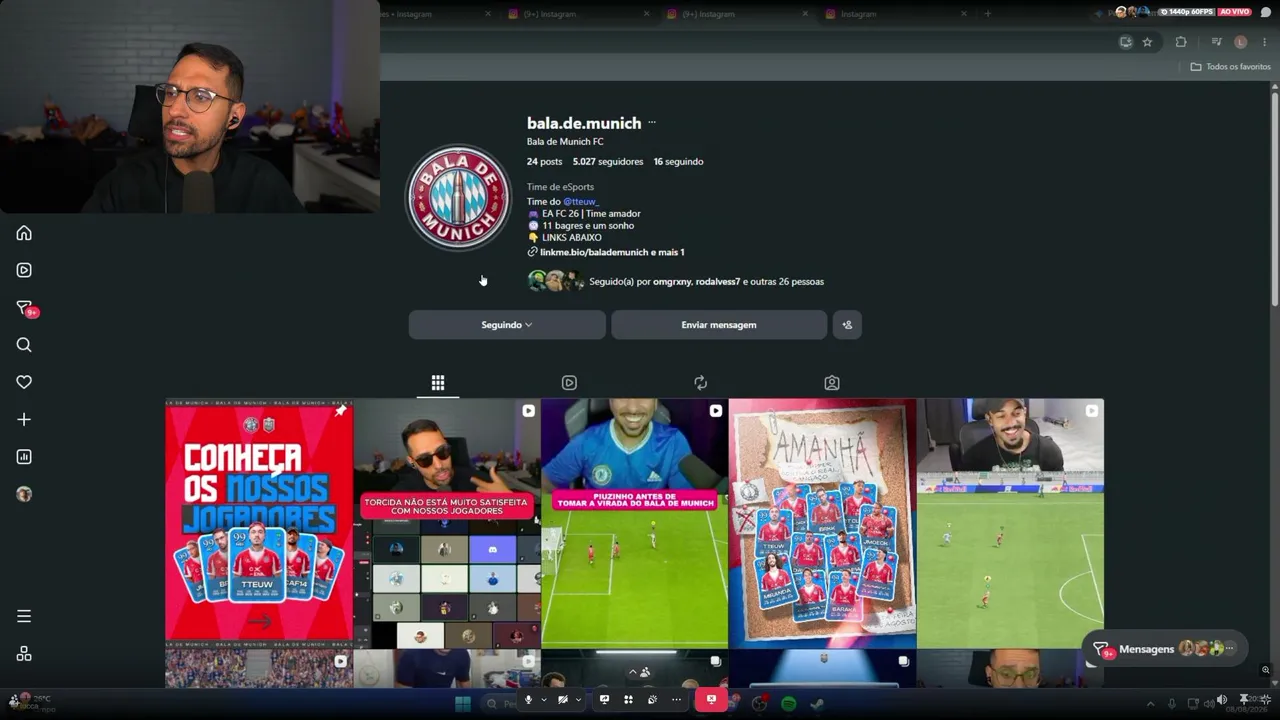Viewport: 1280px width, 720px height.
Task: Click the Enviar mensagem button
Action: (x=719, y=325)
